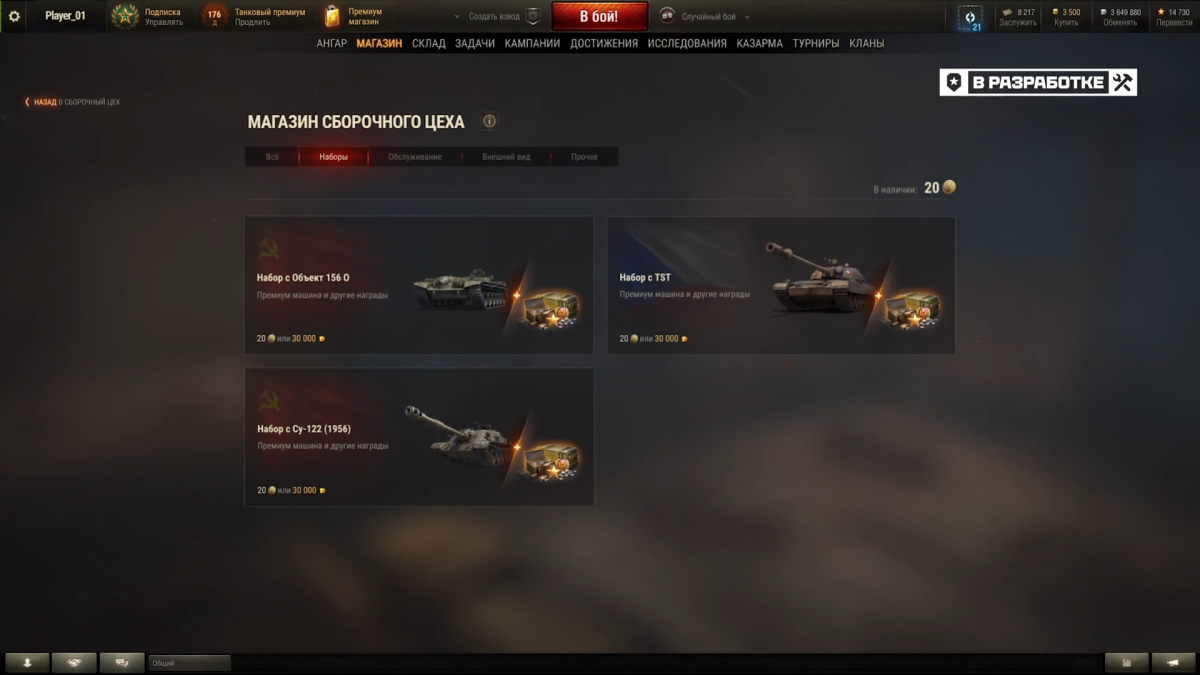This screenshot has height=675, width=1200.
Task: Click the subscription emblem icon
Action: point(125,16)
